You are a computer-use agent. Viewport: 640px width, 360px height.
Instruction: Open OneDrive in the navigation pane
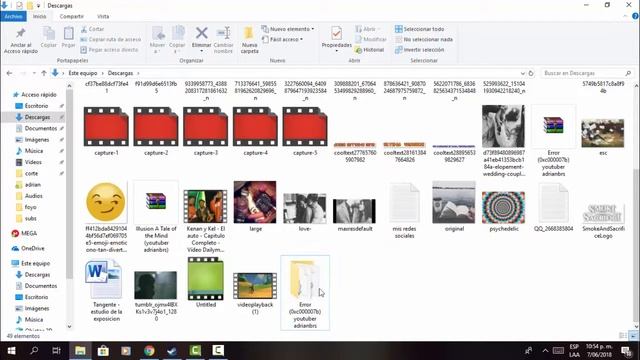pos(28,248)
